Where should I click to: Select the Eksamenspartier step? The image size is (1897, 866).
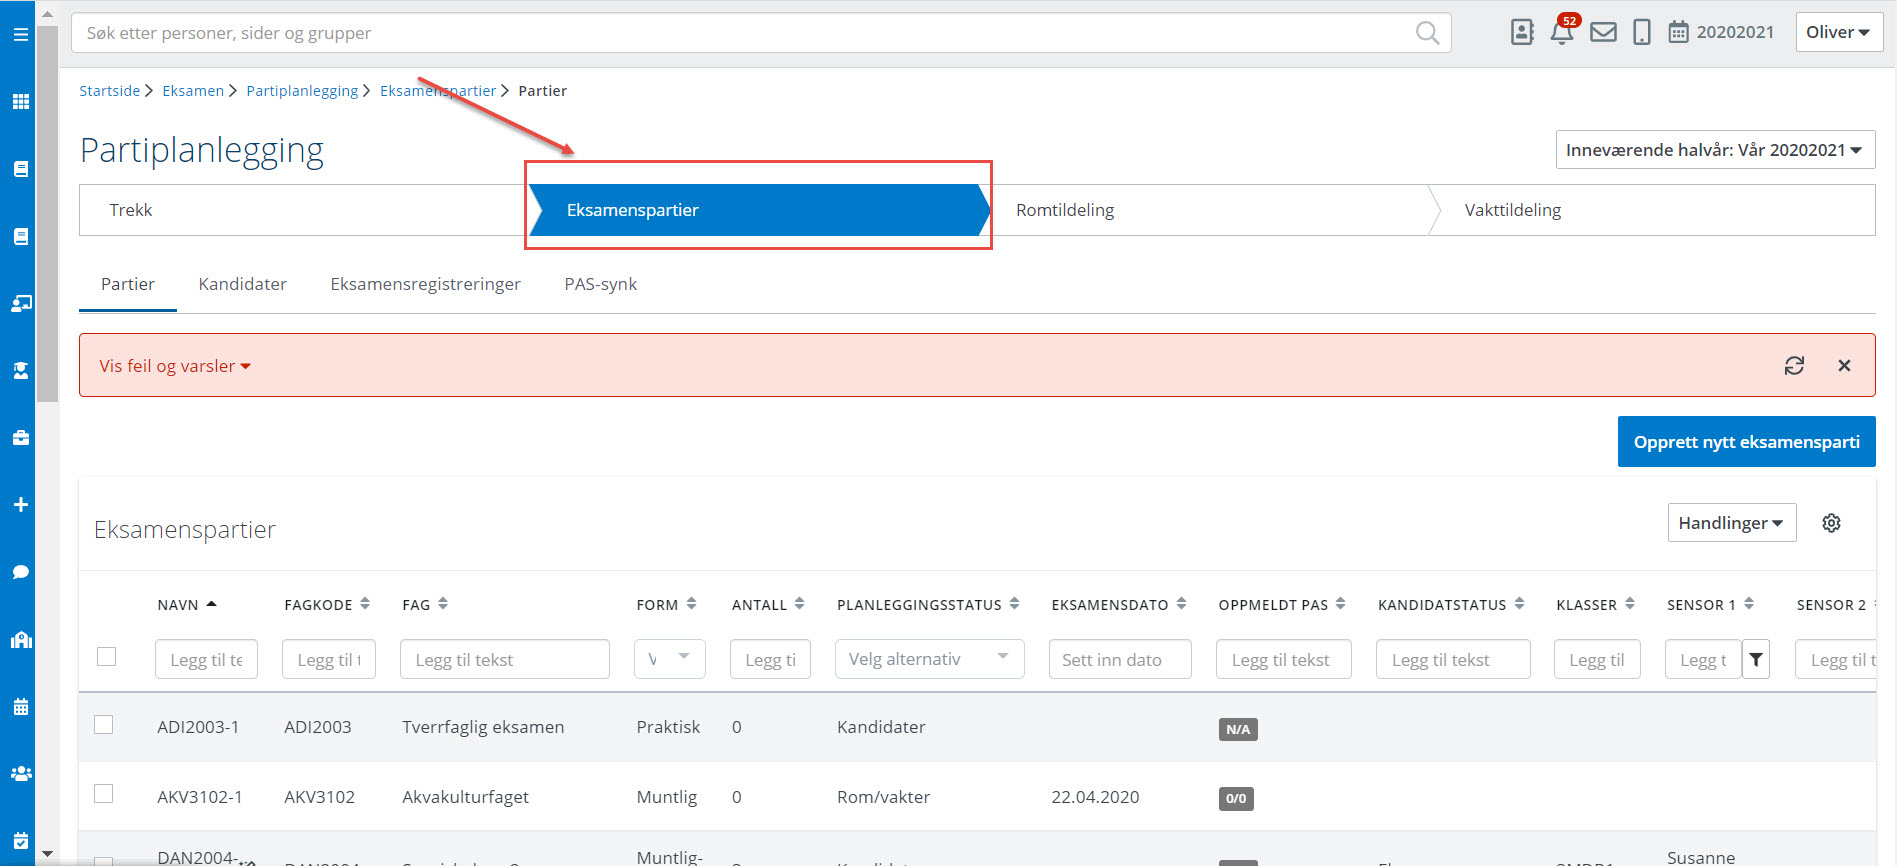click(x=758, y=210)
